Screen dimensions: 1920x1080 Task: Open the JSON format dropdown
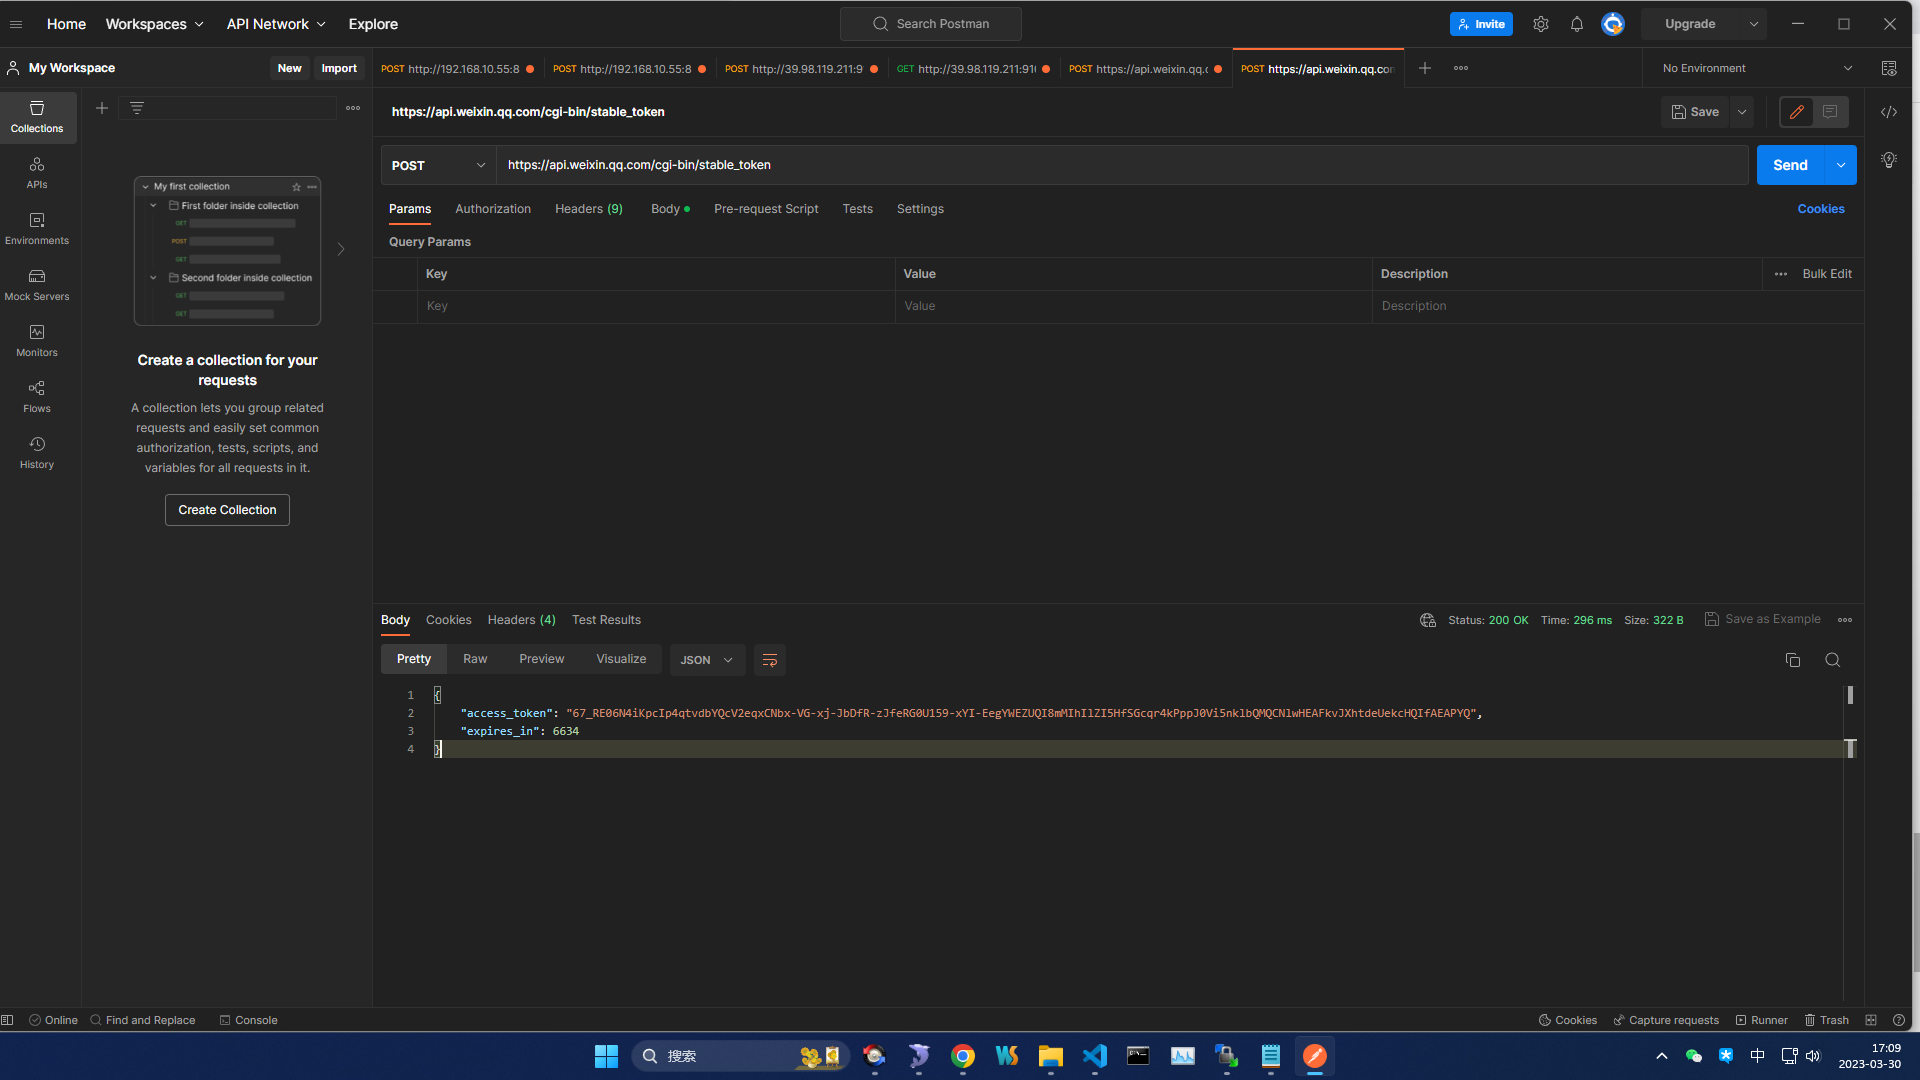click(707, 660)
